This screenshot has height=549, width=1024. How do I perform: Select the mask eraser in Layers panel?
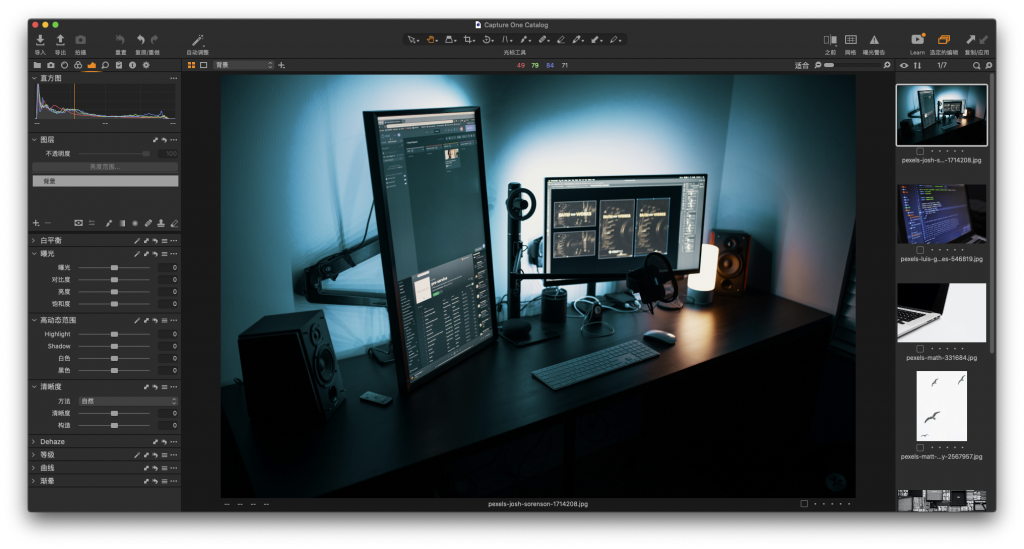174,223
